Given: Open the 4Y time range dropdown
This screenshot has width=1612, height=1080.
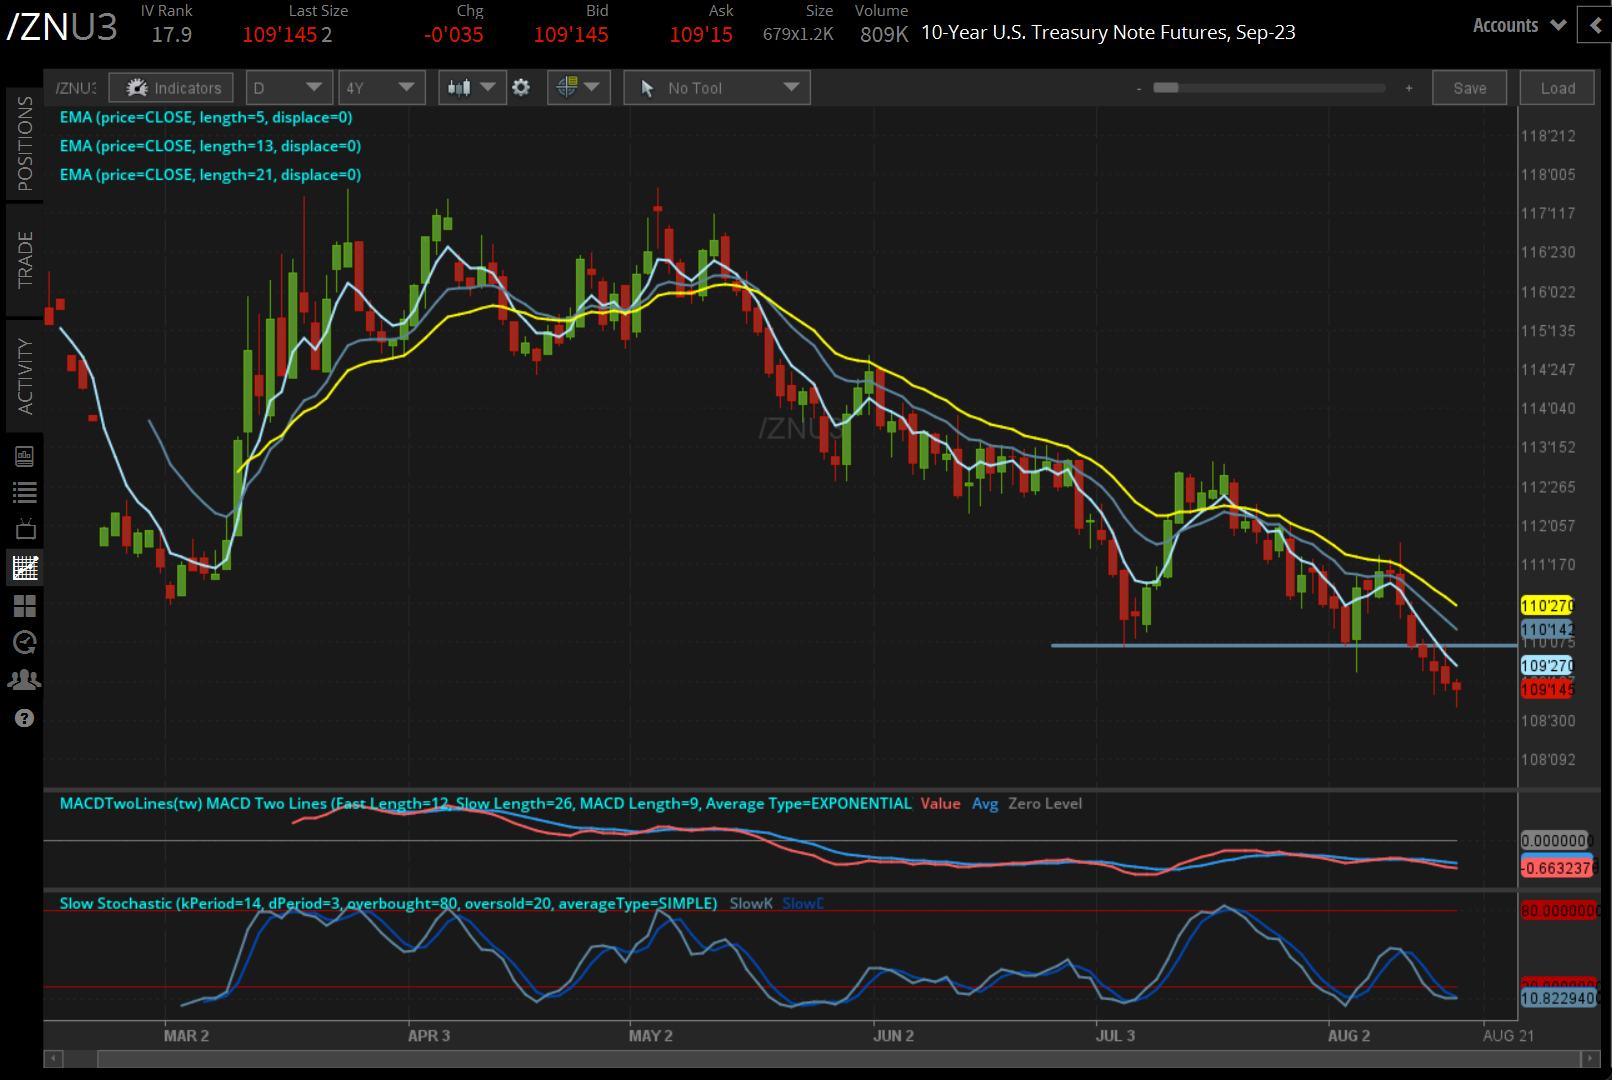Looking at the screenshot, I should point(381,88).
